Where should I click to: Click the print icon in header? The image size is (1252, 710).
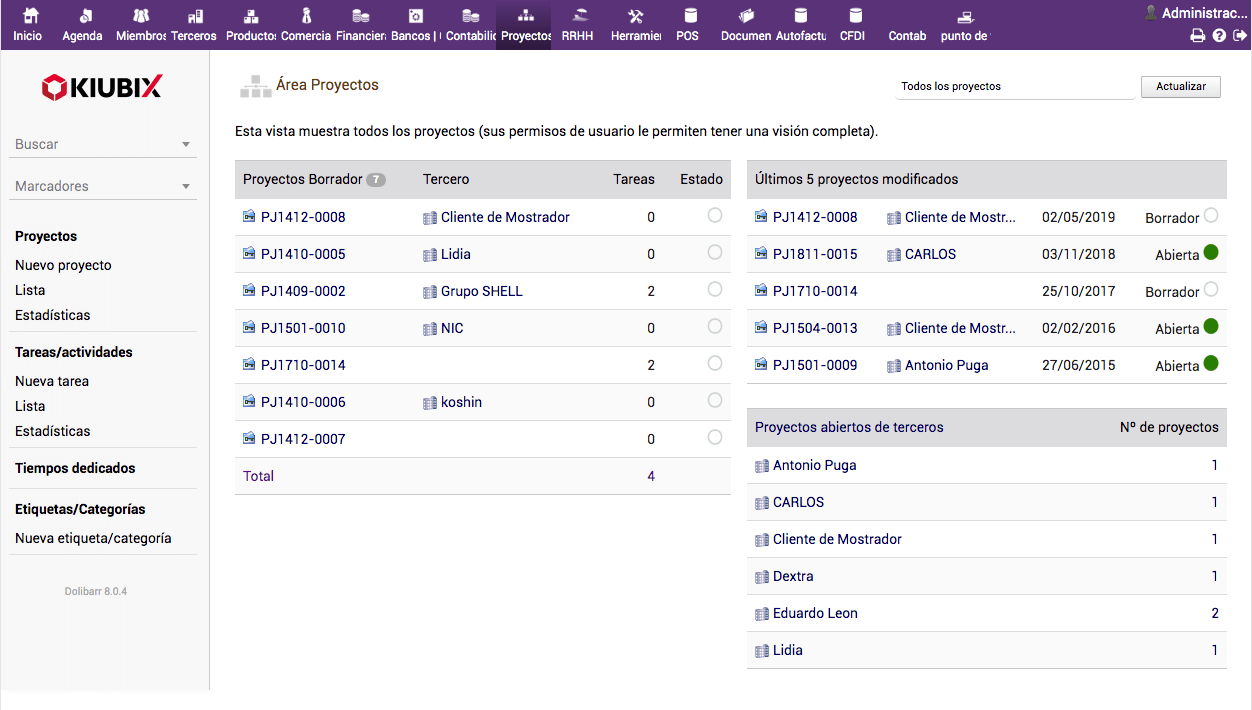(x=1197, y=36)
